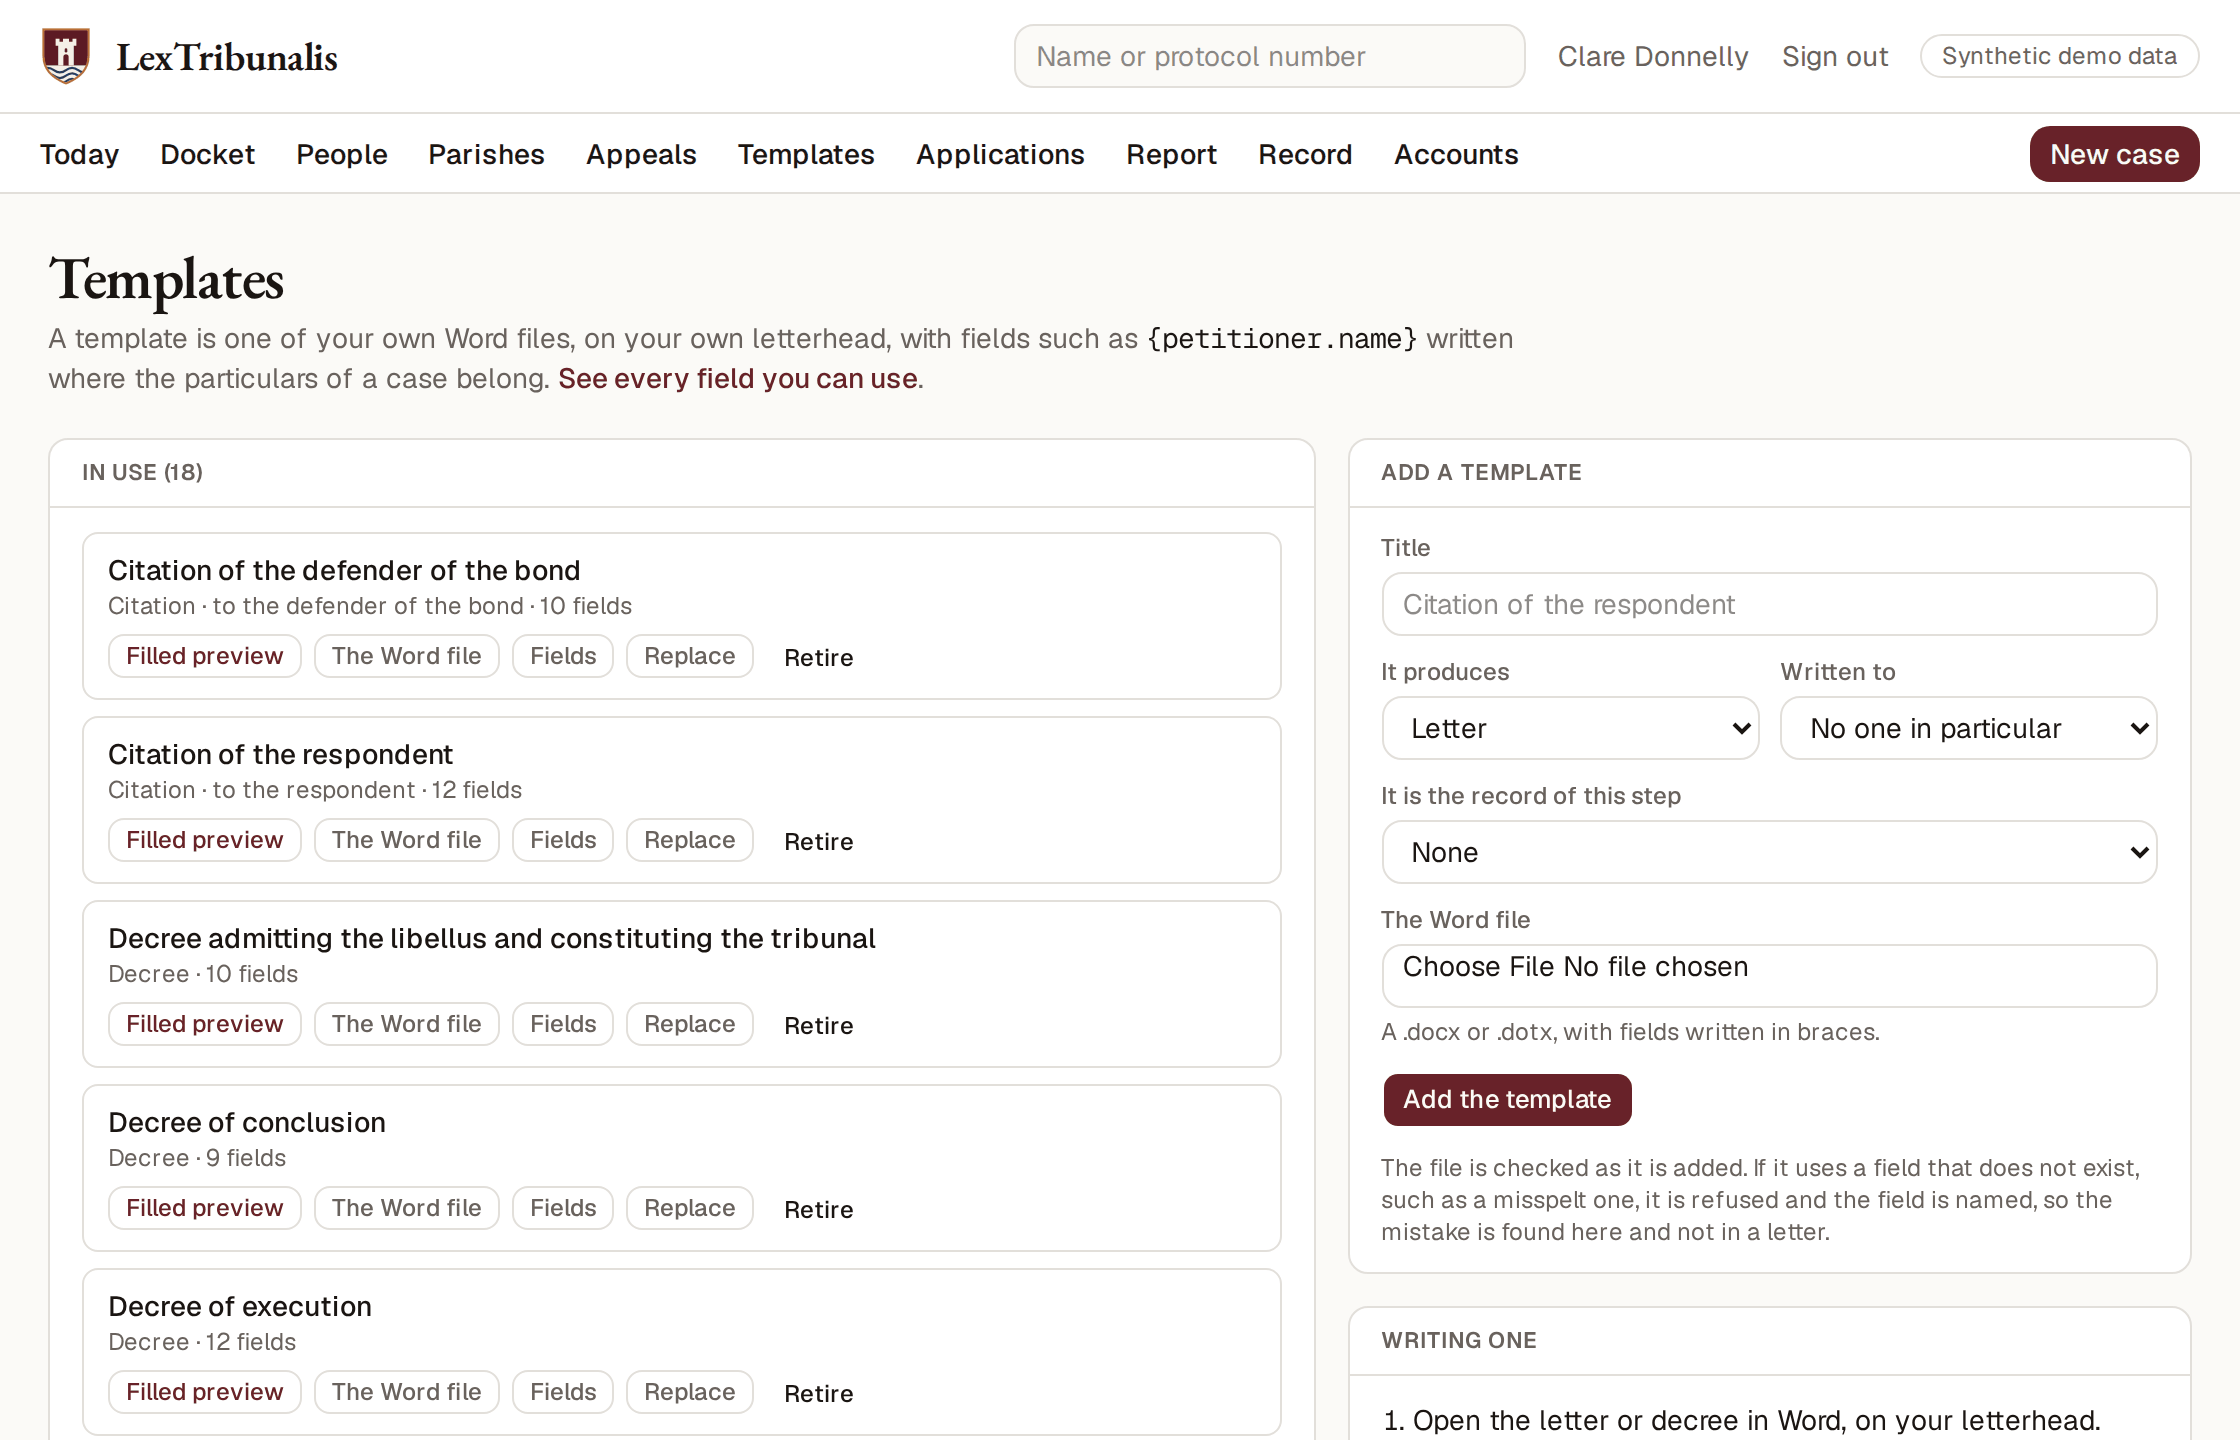This screenshot has width=2240, height=1440.
Task: Click the template Title input field
Action: click(x=1769, y=604)
